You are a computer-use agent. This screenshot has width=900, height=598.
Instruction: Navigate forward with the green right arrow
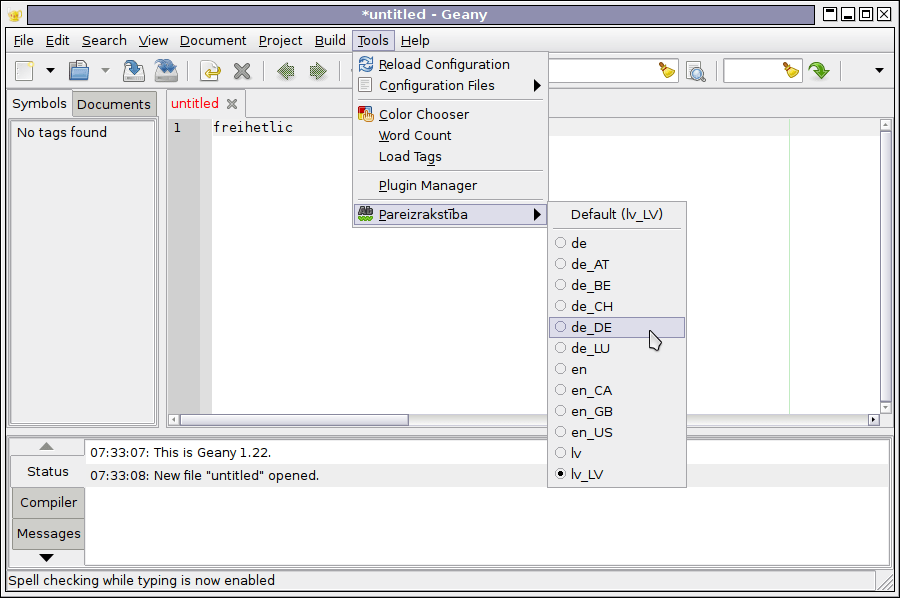point(317,71)
